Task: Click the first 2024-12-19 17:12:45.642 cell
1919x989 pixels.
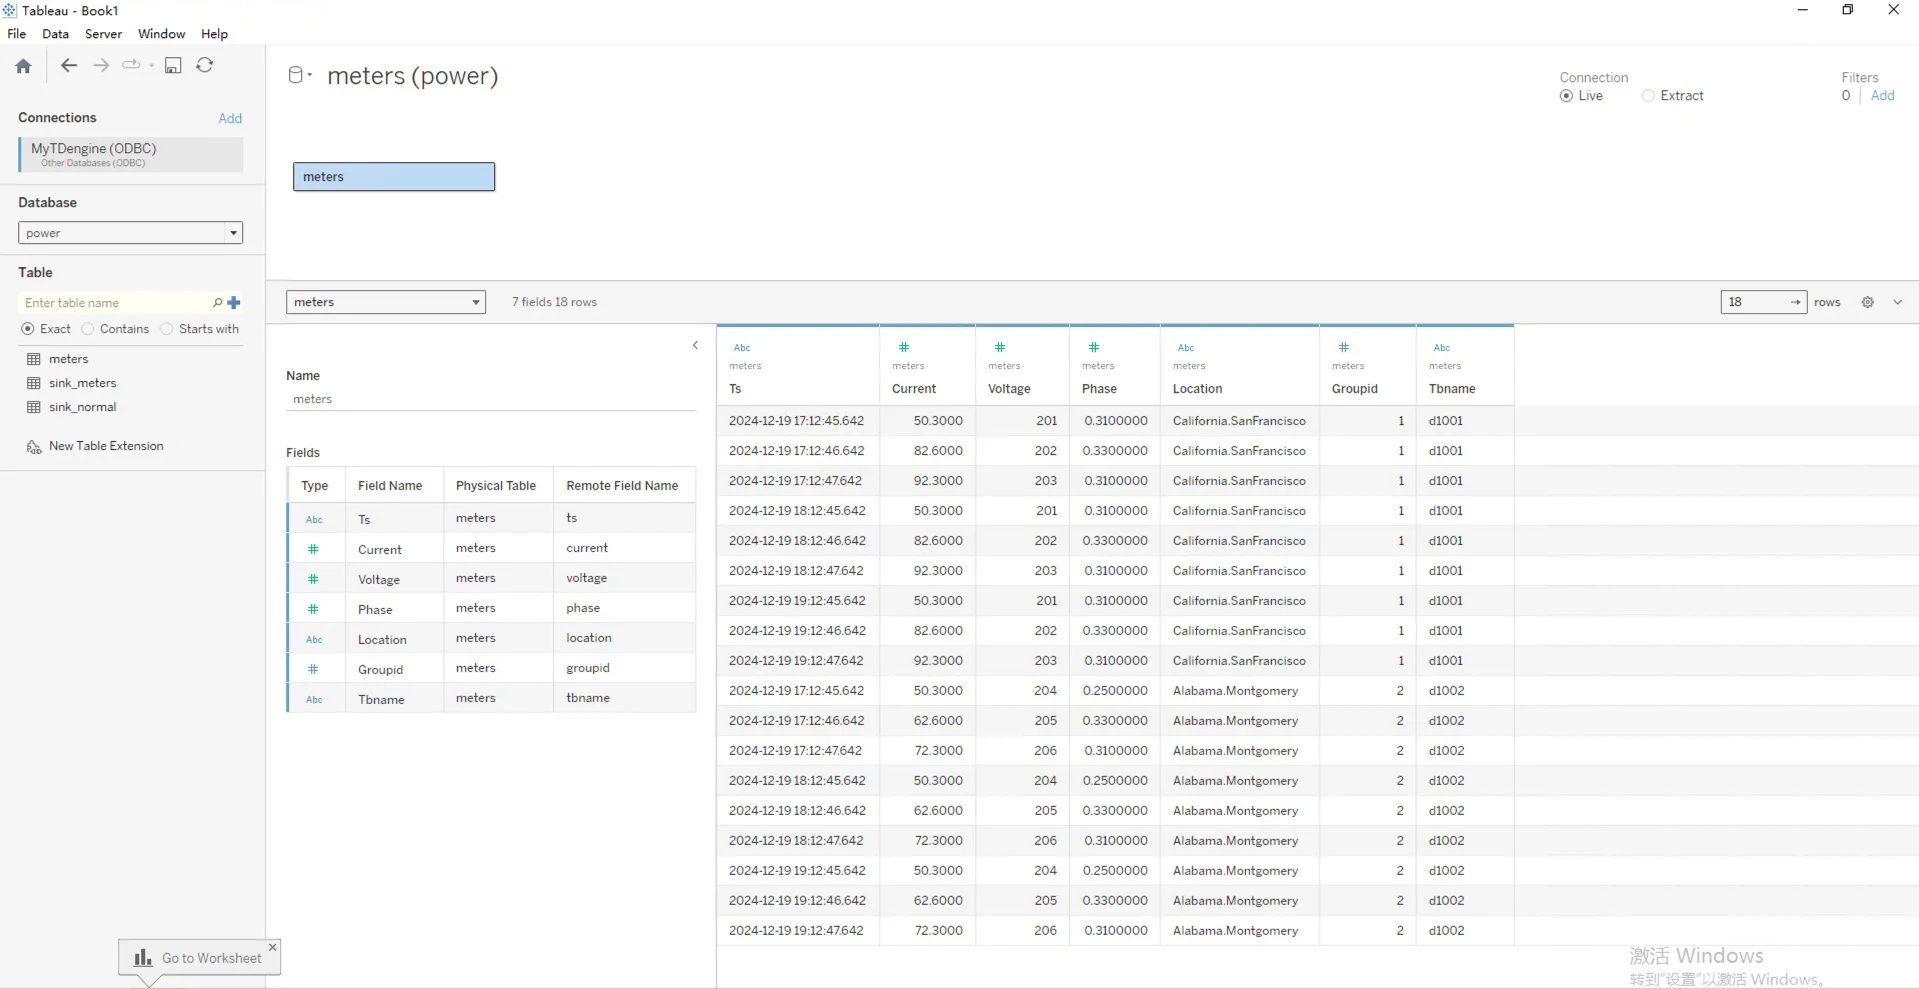Action: tap(797, 421)
